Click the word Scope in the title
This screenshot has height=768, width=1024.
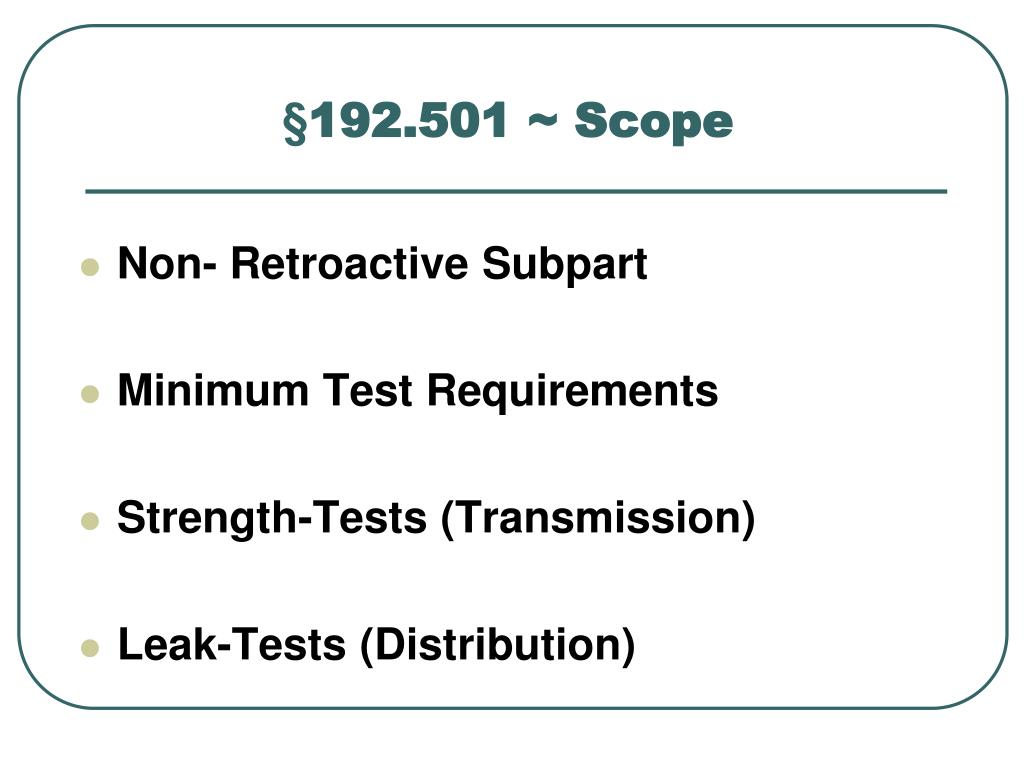pyautogui.click(x=654, y=122)
